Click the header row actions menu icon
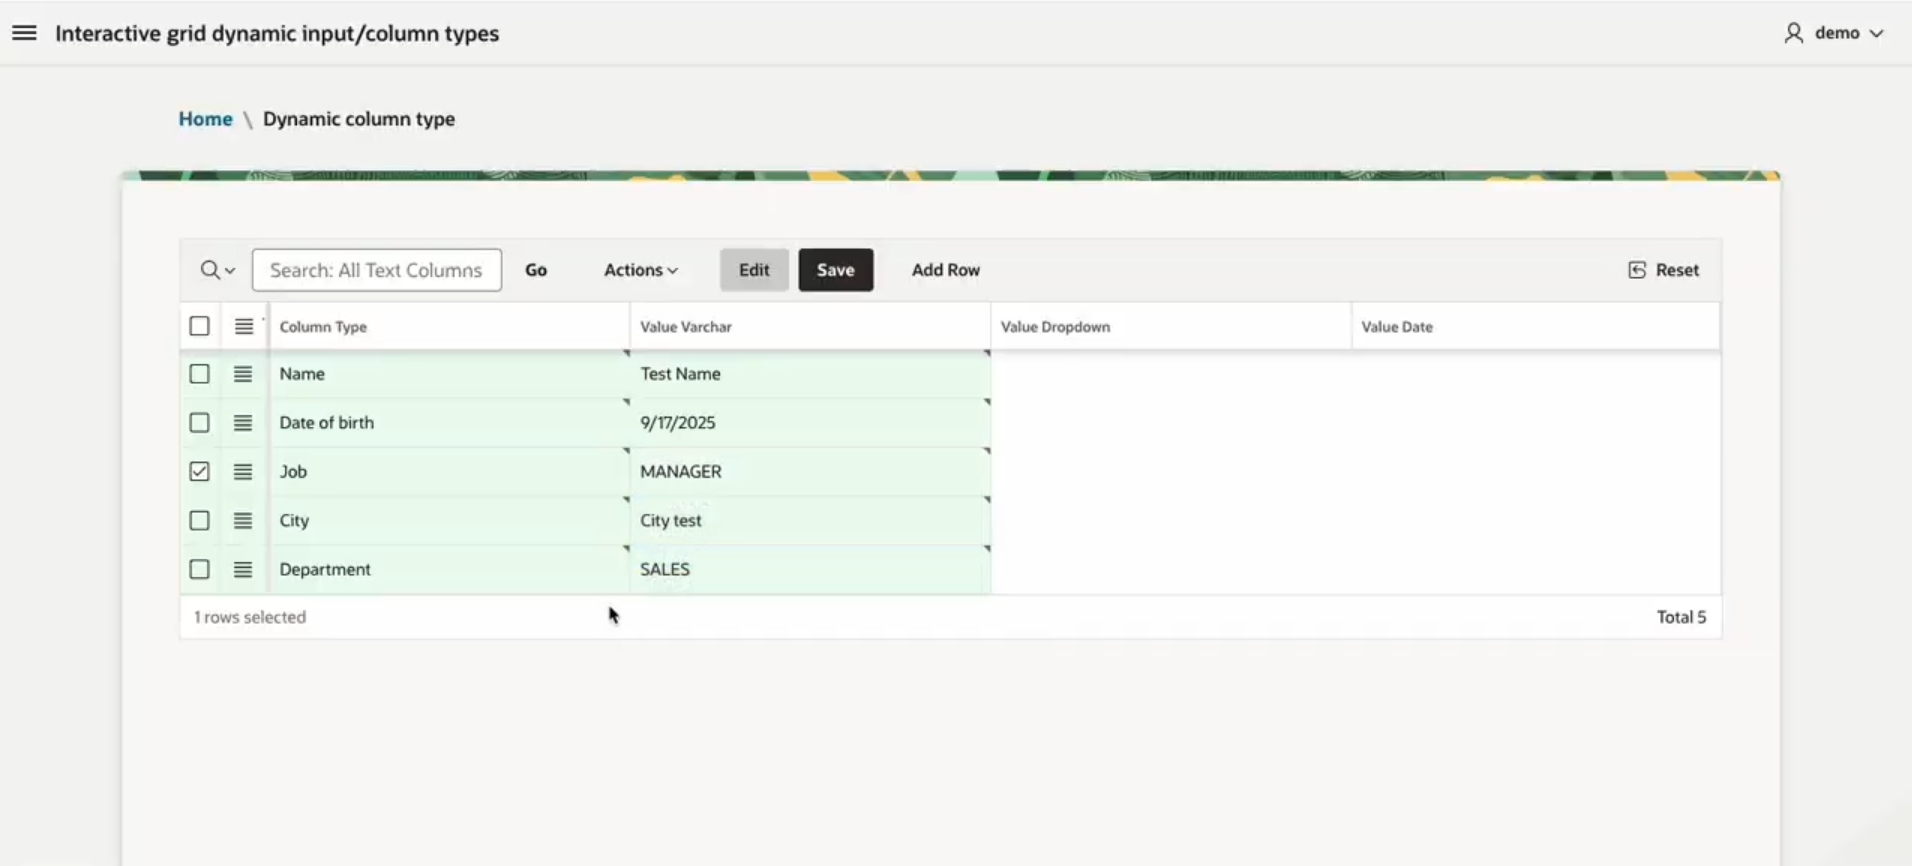This screenshot has width=1912, height=866. (x=244, y=327)
